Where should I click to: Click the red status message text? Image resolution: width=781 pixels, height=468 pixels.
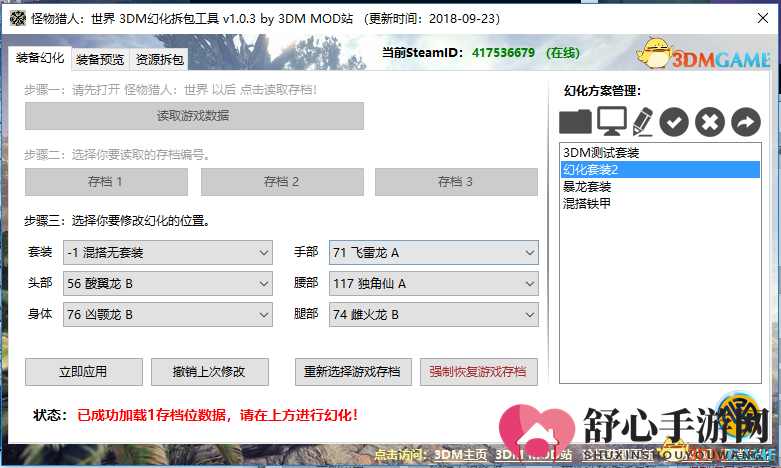(x=217, y=415)
